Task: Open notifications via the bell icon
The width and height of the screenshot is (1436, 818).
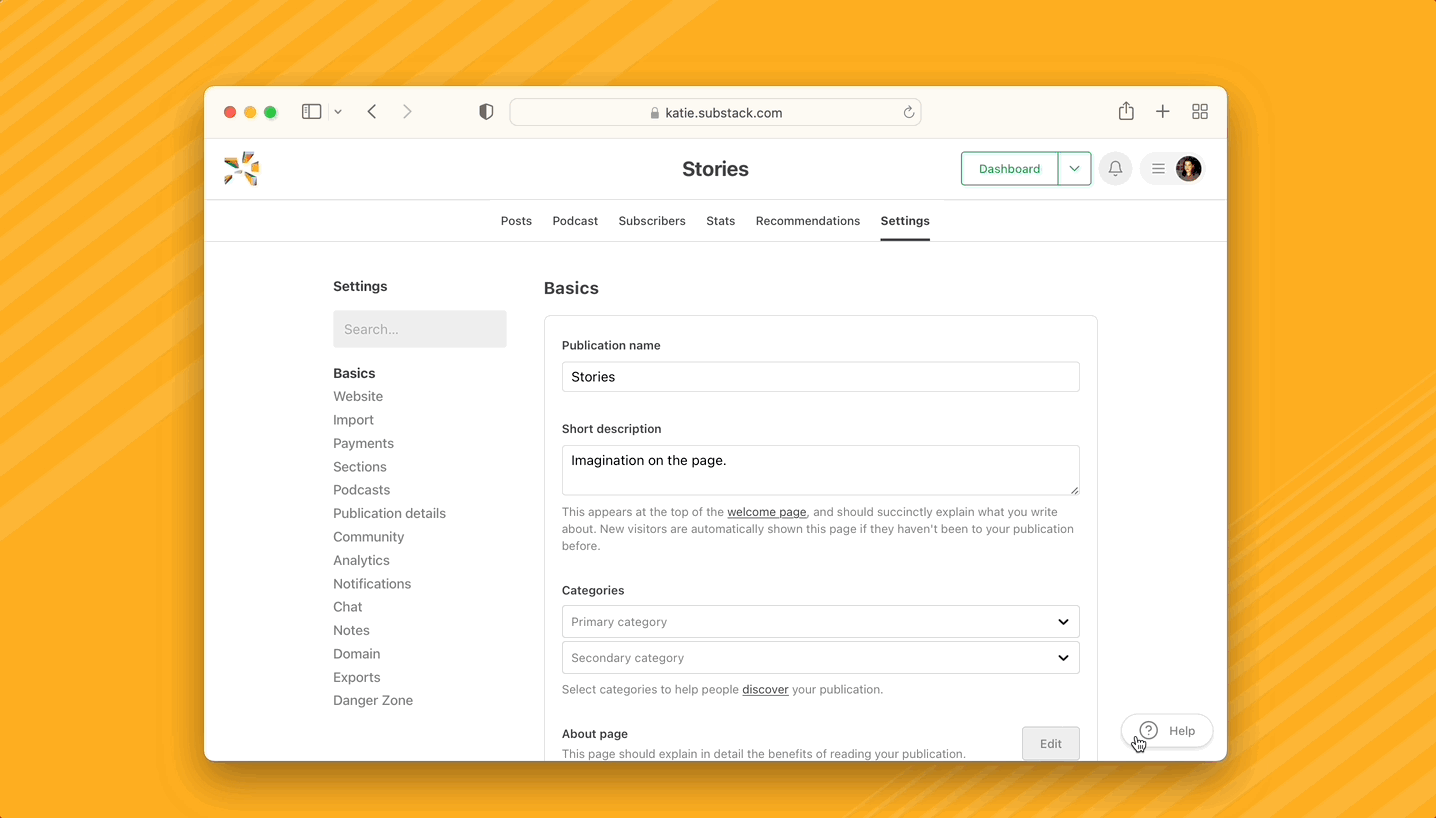Action: tap(1115, 168)
